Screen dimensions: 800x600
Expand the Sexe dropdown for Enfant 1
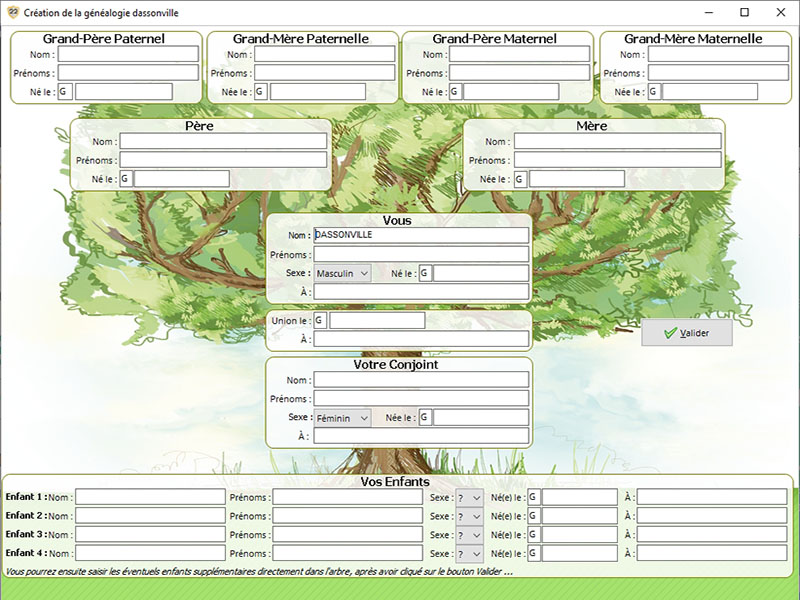[470, 497]
